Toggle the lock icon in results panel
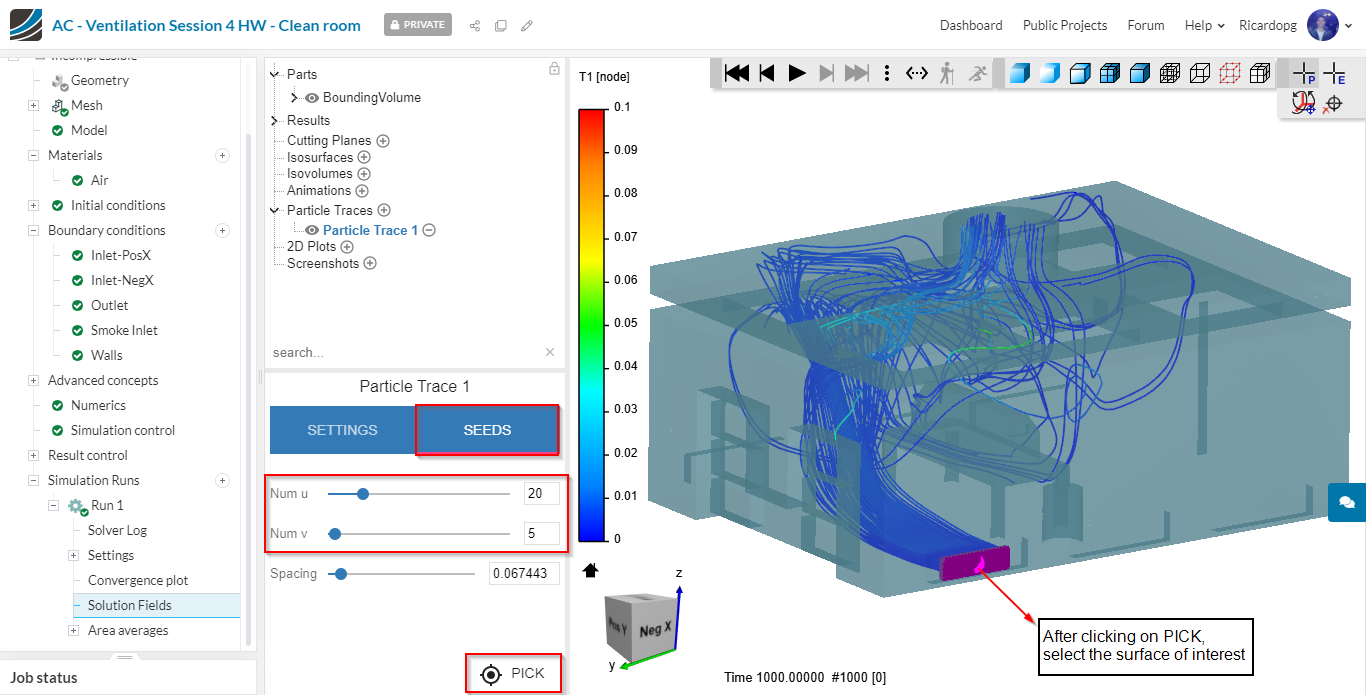Screen dimensions: 1366x695 (x=554, y=69)
